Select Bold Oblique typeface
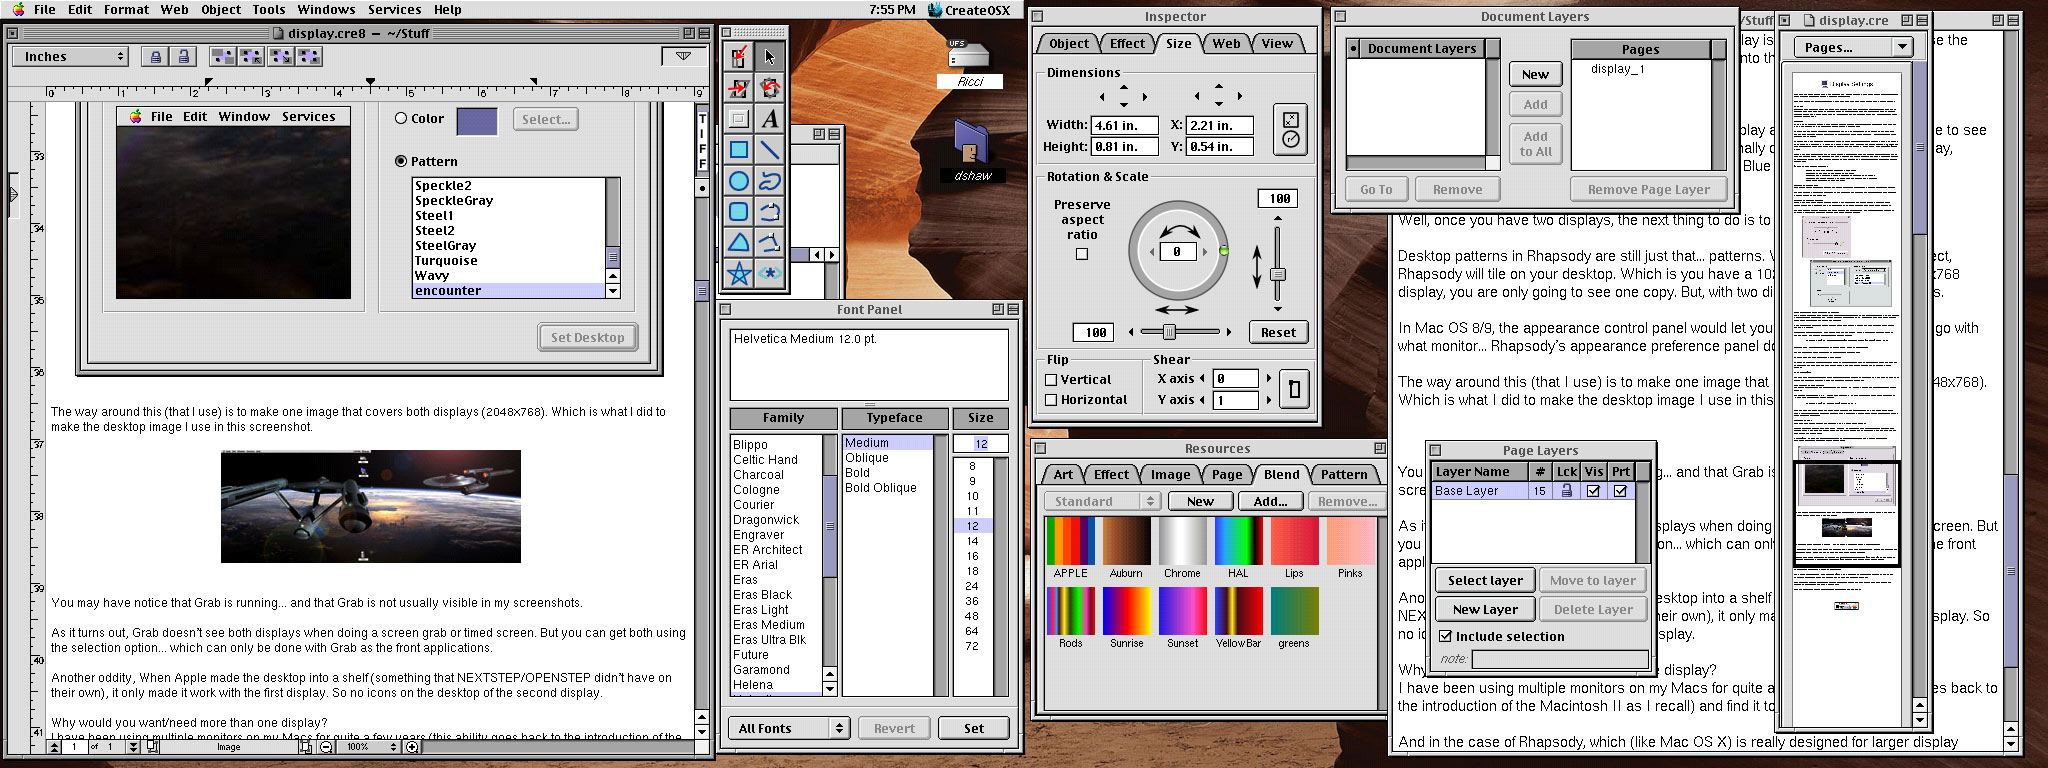The width and height of the screenshot is (2048, 768). coord(880,488)
